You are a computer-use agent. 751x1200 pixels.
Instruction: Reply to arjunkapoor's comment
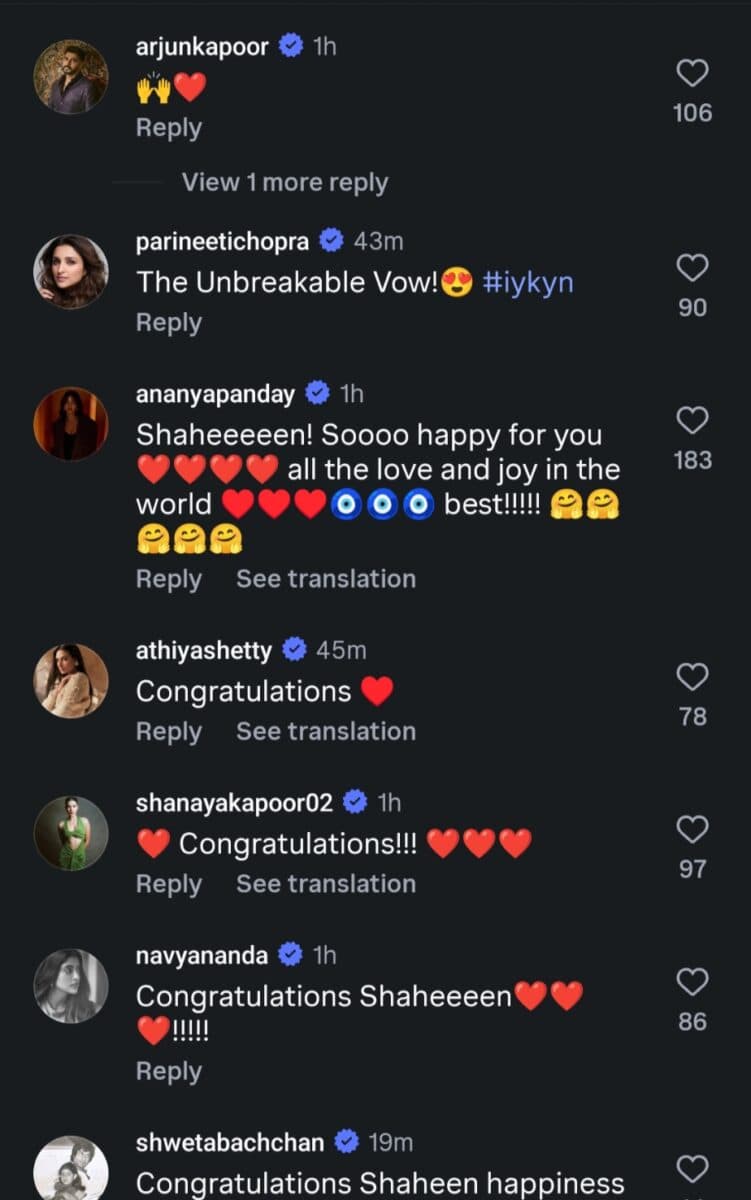[x=168, y=128]
